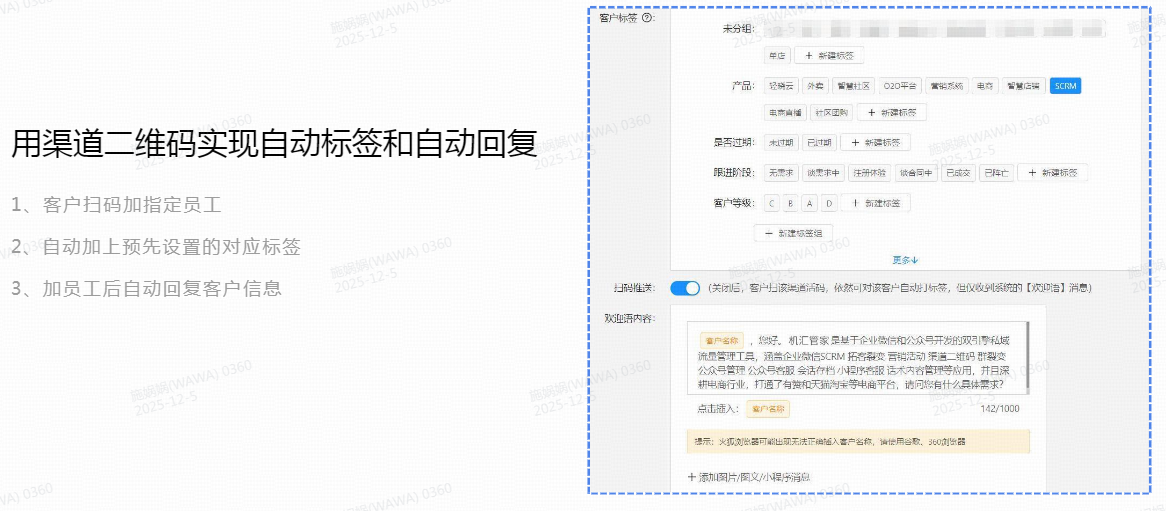
Task: Click the plus 新建标签组 button
Action: 793,233
